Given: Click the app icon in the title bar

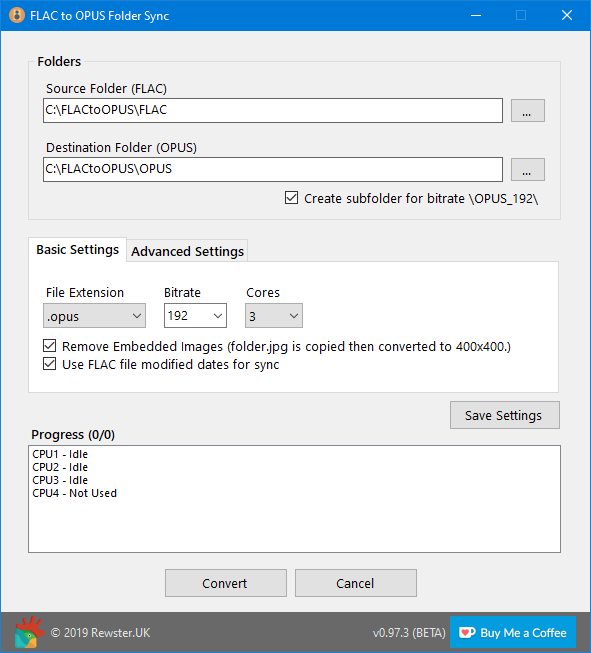Looking at the screenshot, I should (x=17, y=15).
